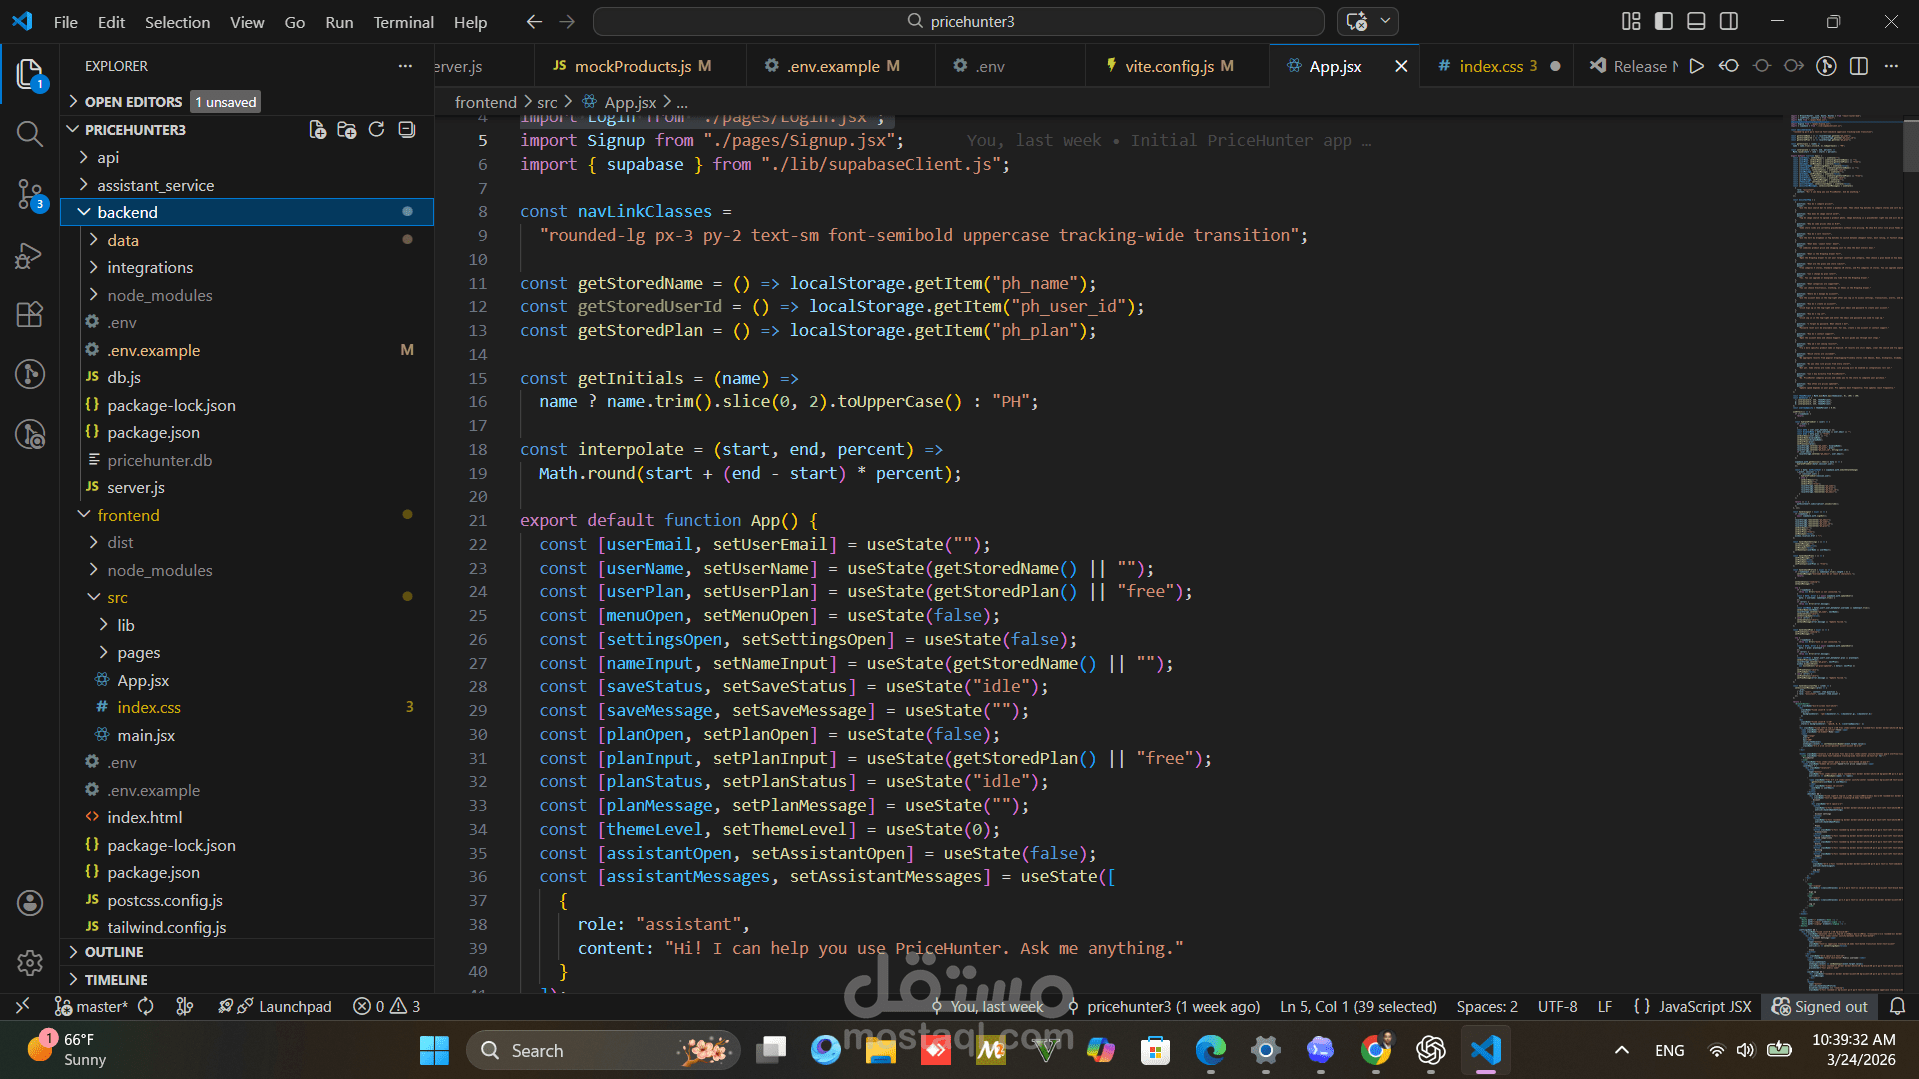
Task: Toggle the secondary side bar layout button
Action: click(1728, 21)
